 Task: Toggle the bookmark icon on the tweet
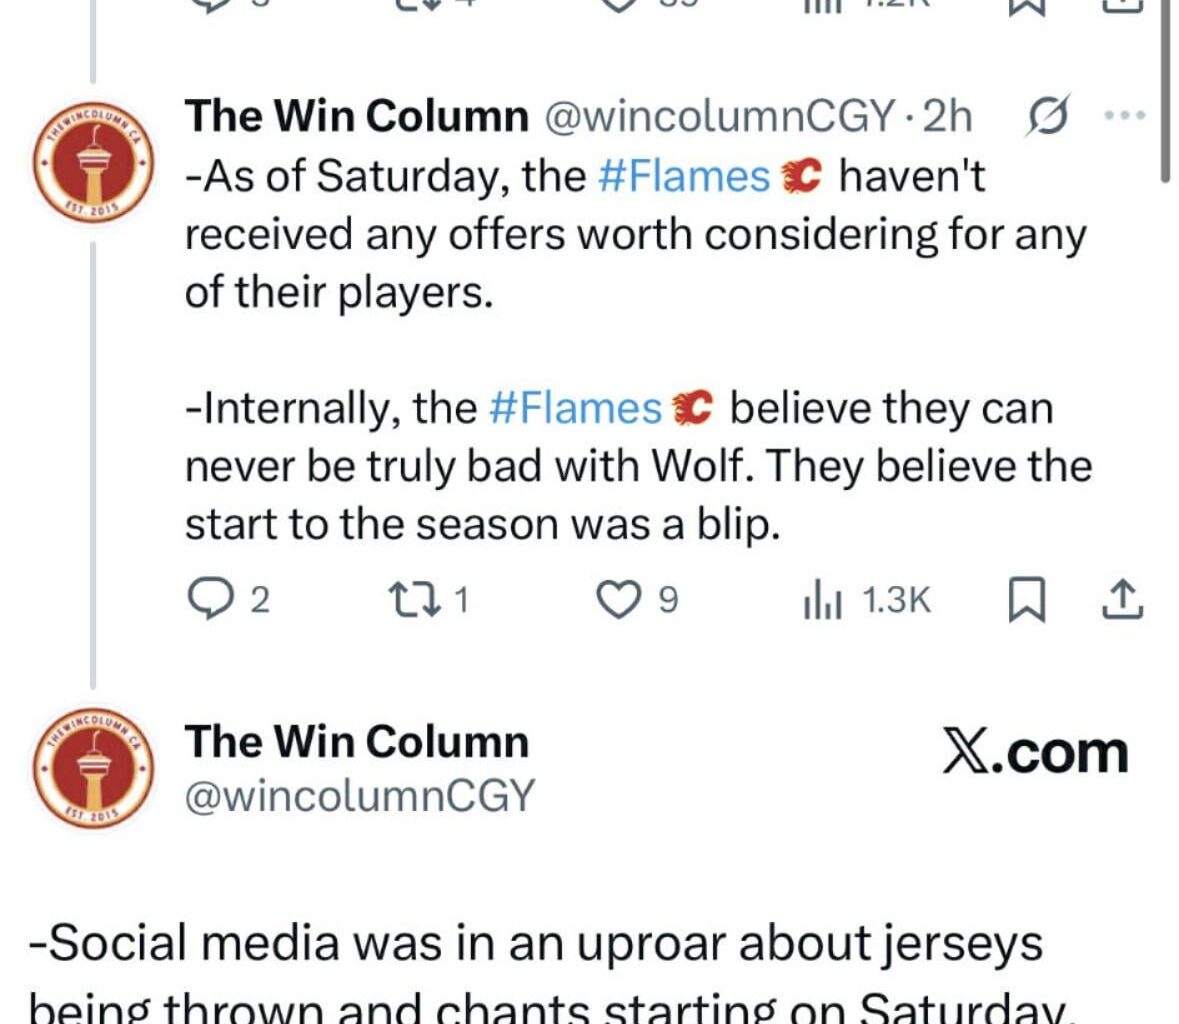point(1025,598)
